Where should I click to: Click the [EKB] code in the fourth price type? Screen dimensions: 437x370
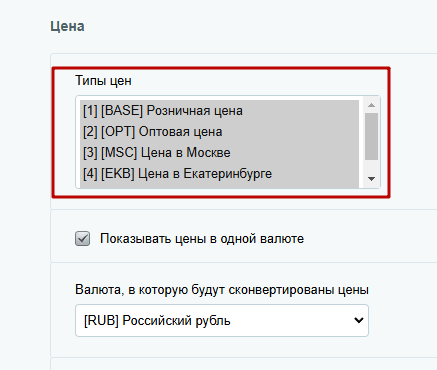(118, 174)
